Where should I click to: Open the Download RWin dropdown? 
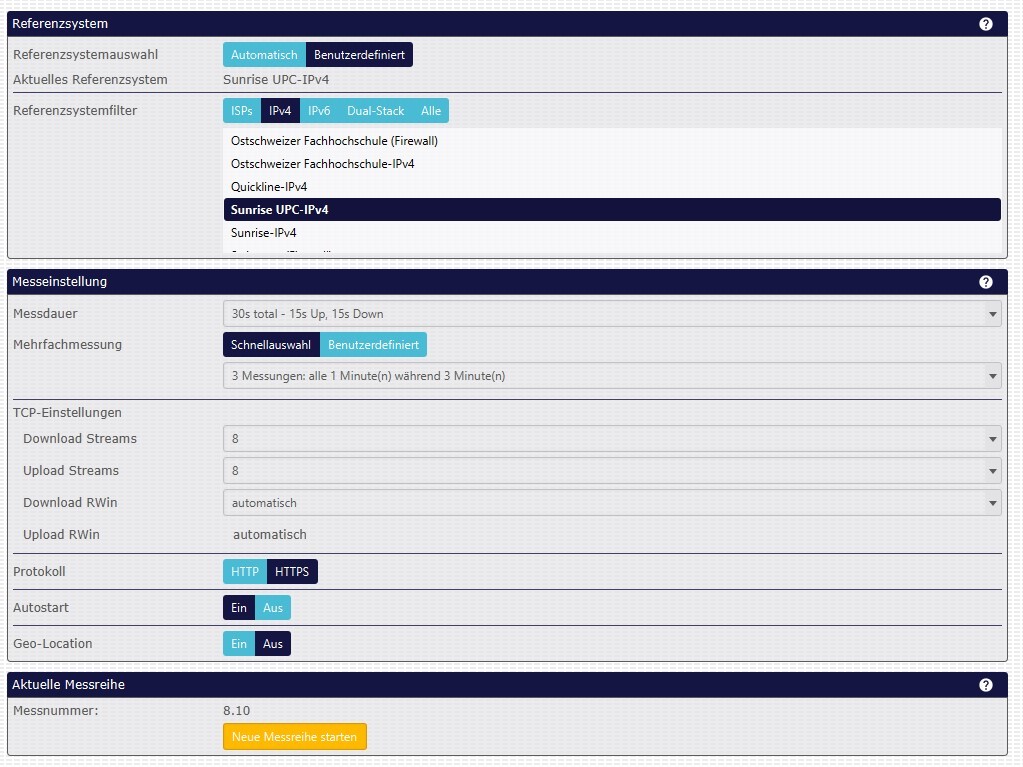[611, 503]
